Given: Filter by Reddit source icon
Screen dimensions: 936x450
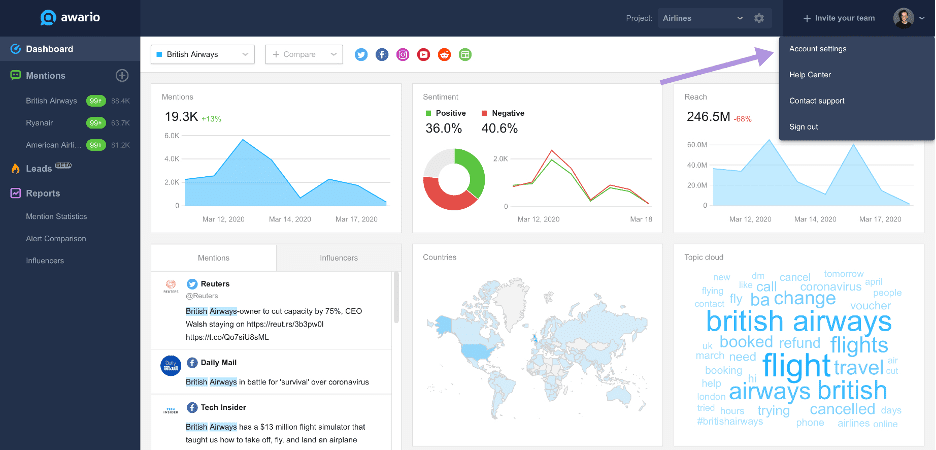Looking at the screenshot, I should [x=444, y=54].
